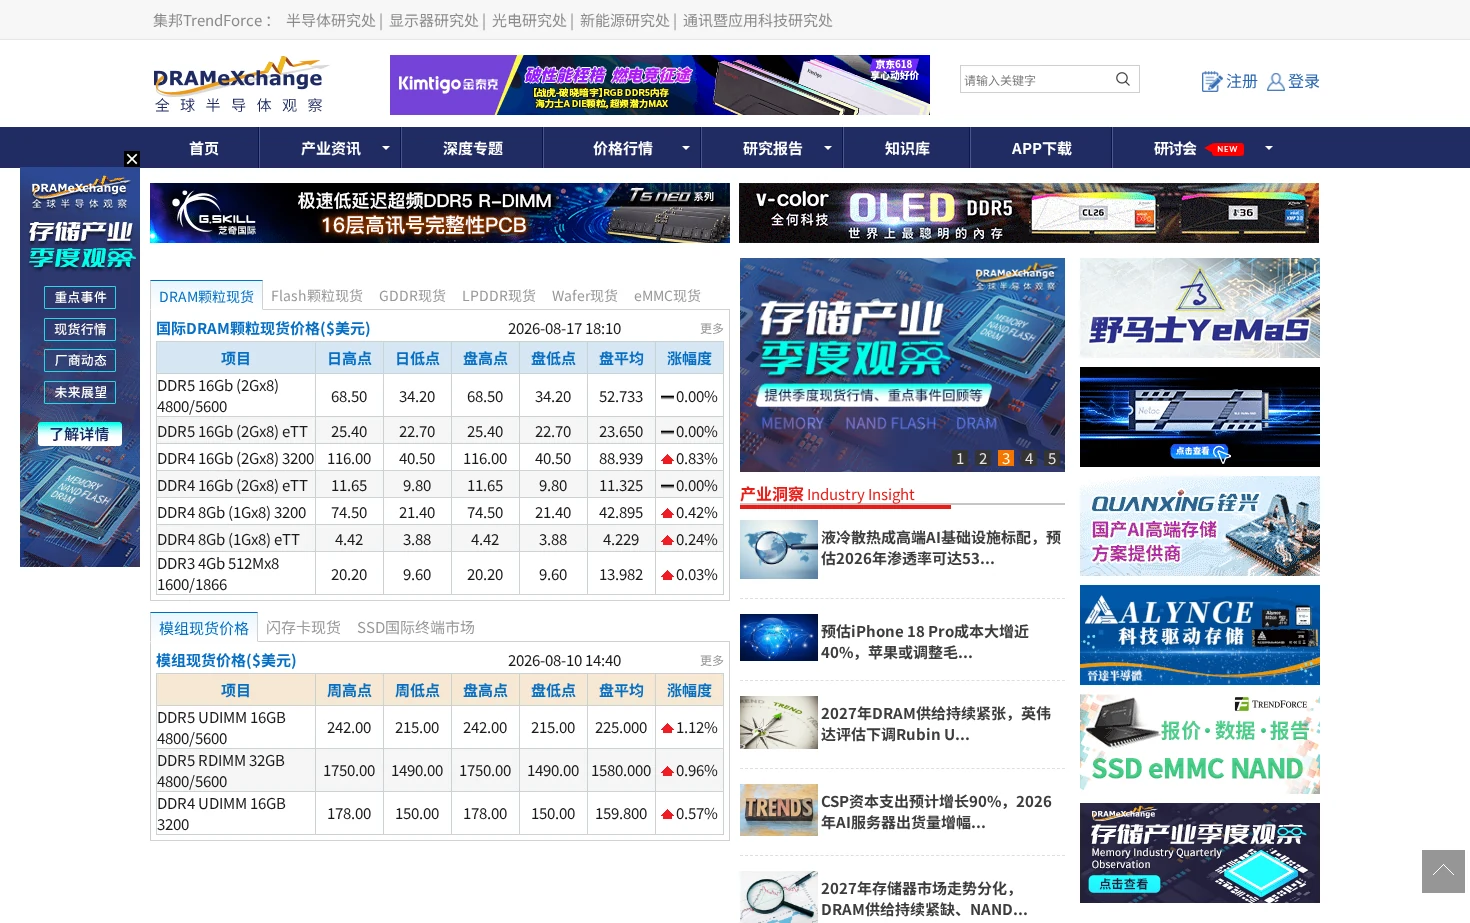Open the QUANXING 铨兴 ad
The height and width of the screenshot is (923, 1470).
(x=1200, y=526)
